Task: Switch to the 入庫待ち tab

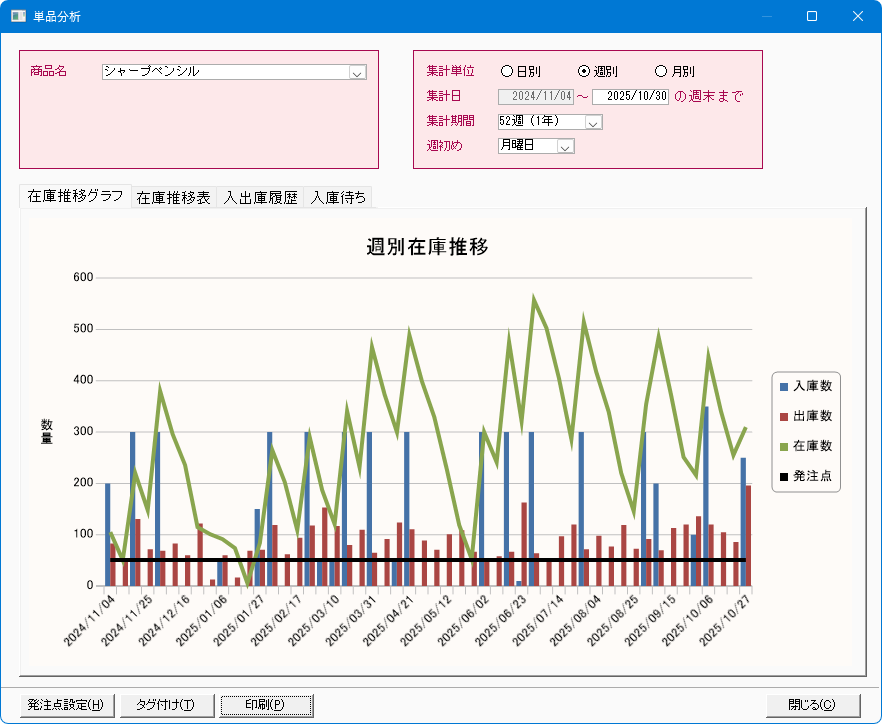Action: point(339,198)
